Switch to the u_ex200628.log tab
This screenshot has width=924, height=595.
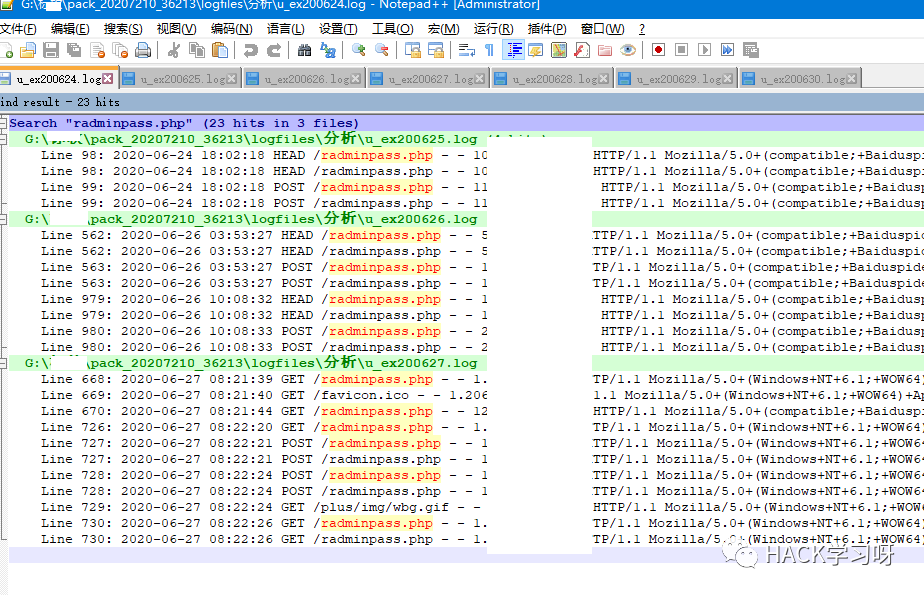tap(552, 79)
